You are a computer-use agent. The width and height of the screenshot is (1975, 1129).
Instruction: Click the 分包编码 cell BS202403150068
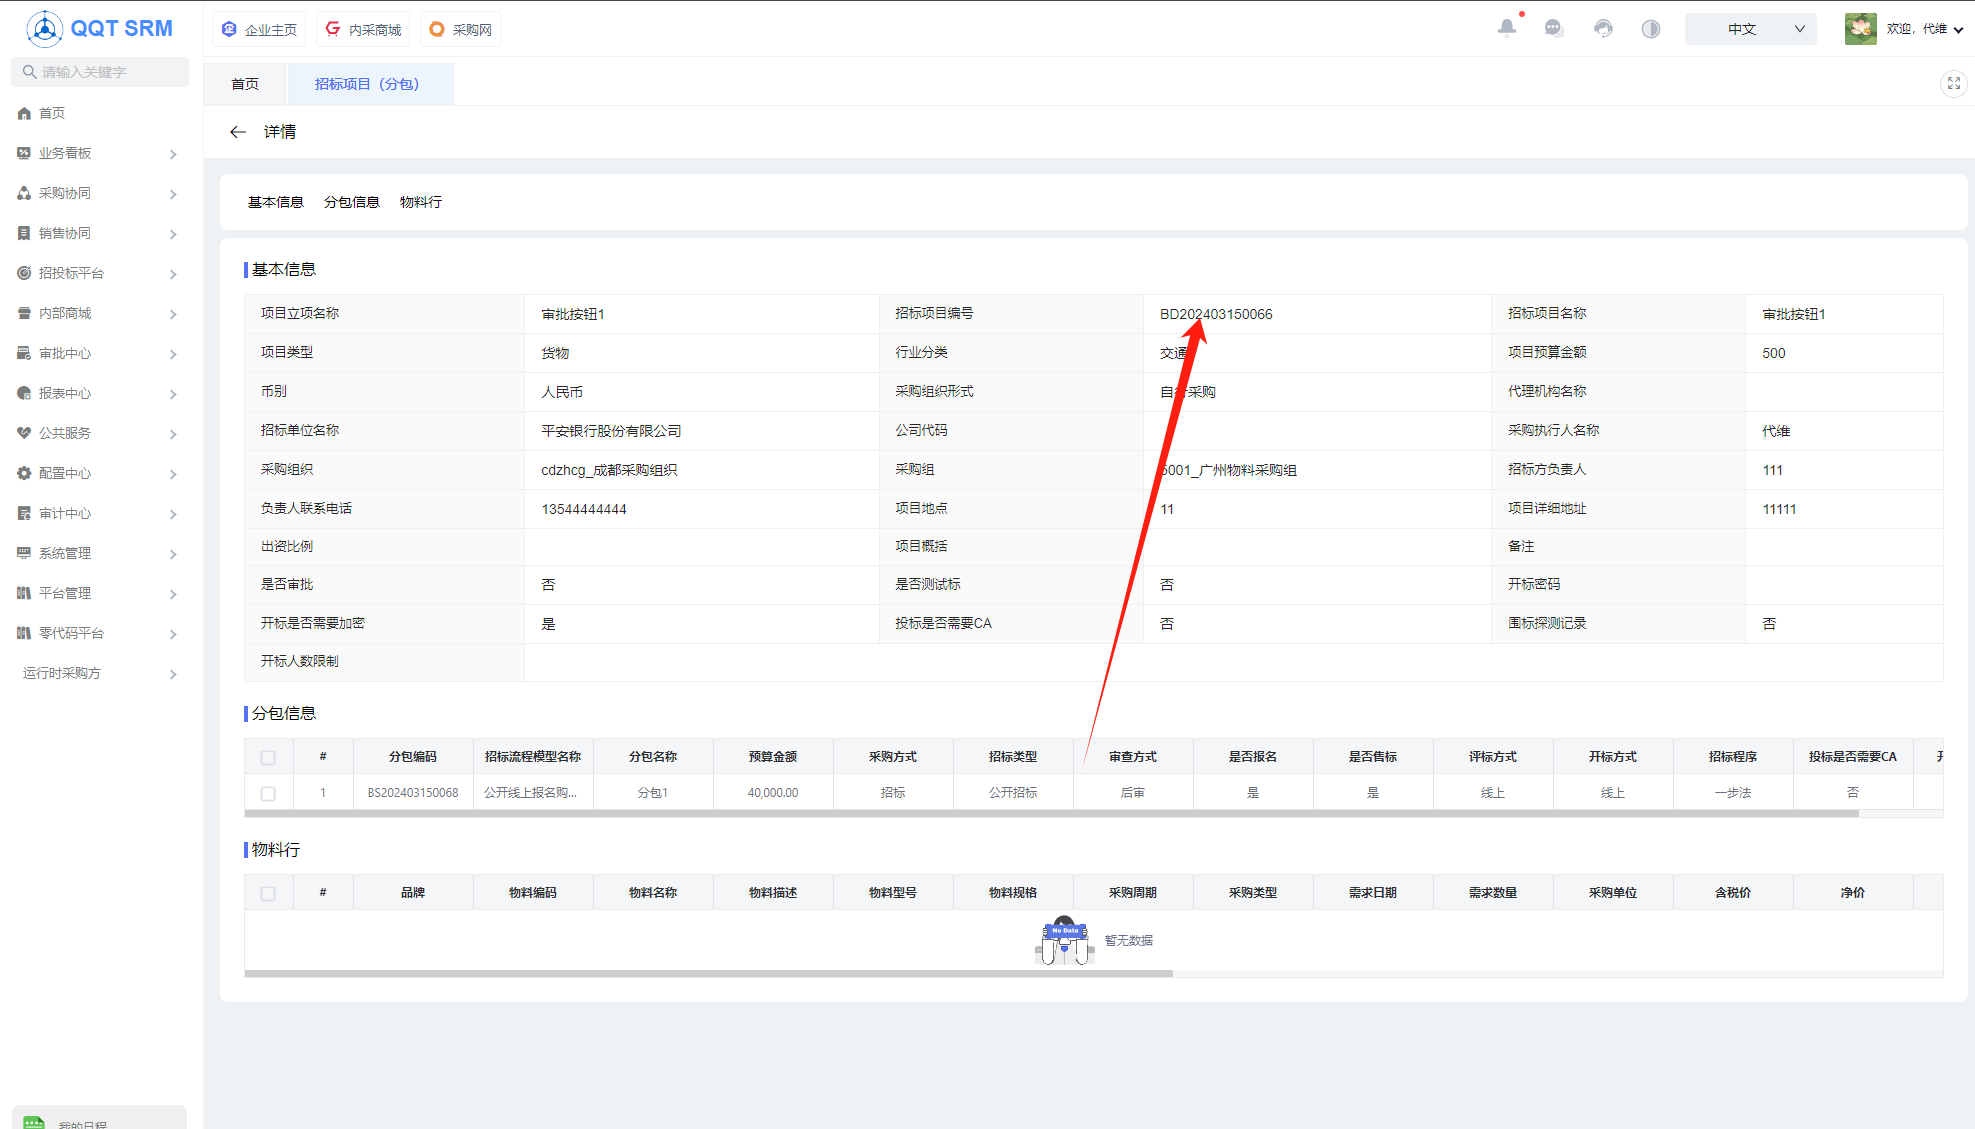tap(413, 793)
